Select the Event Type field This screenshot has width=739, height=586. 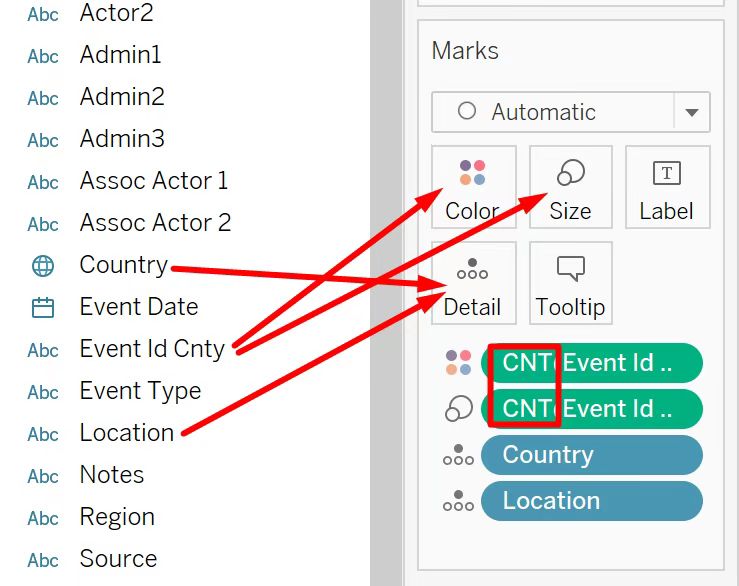(x=140, y=391)
